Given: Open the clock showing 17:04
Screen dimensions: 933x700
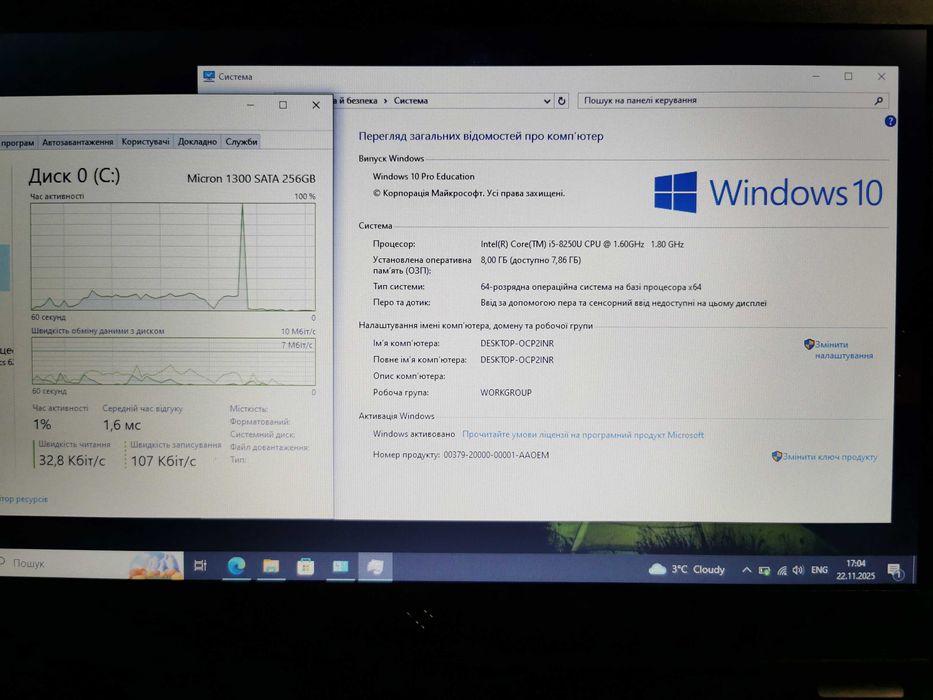Looking at the screenshot, I should click(x=856, y=569).
